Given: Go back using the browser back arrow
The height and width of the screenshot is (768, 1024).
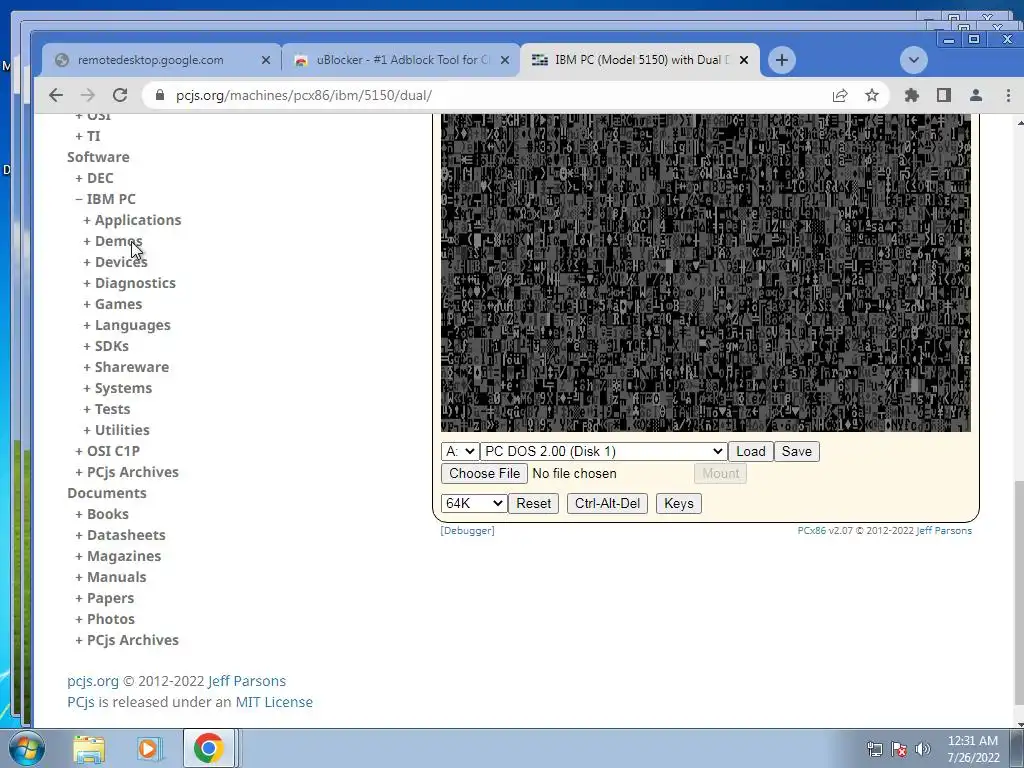Looking at the screenshot, I should point(56,95).
